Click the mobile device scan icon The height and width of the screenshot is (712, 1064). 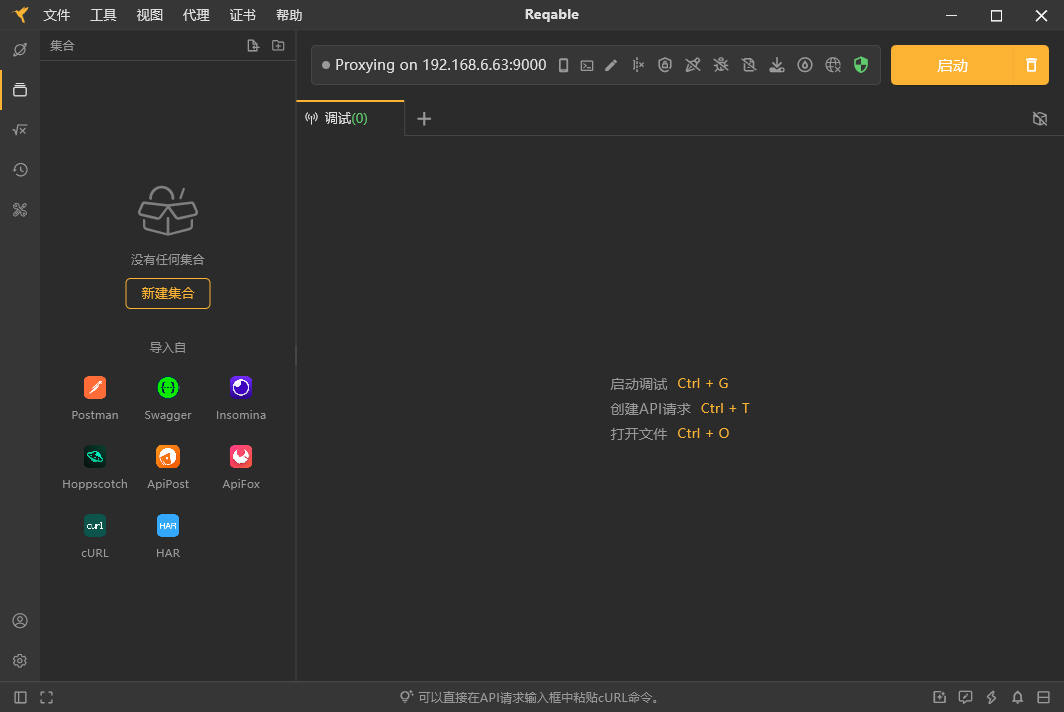click(563, 64)
